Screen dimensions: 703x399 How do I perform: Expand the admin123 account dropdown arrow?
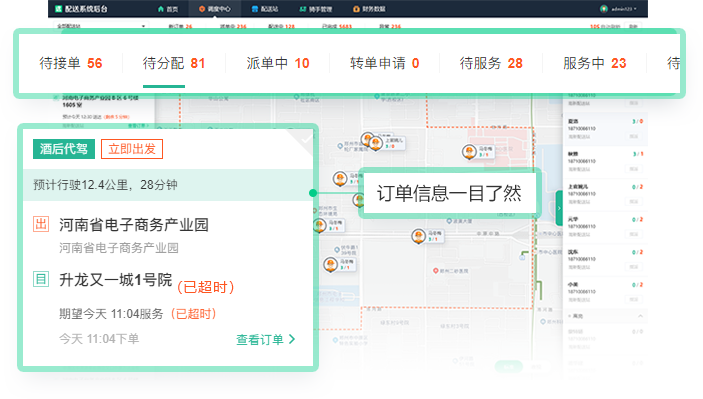(x=635, y=9)
